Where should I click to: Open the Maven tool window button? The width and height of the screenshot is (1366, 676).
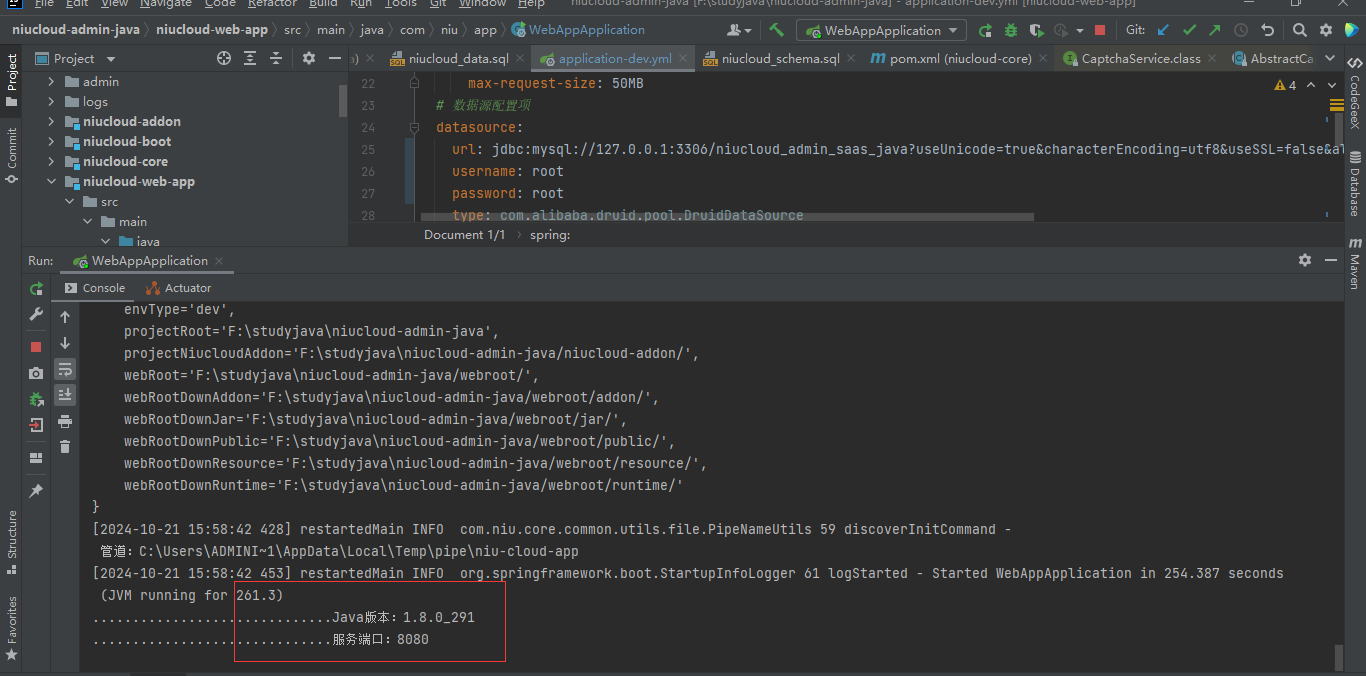coord(1355,263)
